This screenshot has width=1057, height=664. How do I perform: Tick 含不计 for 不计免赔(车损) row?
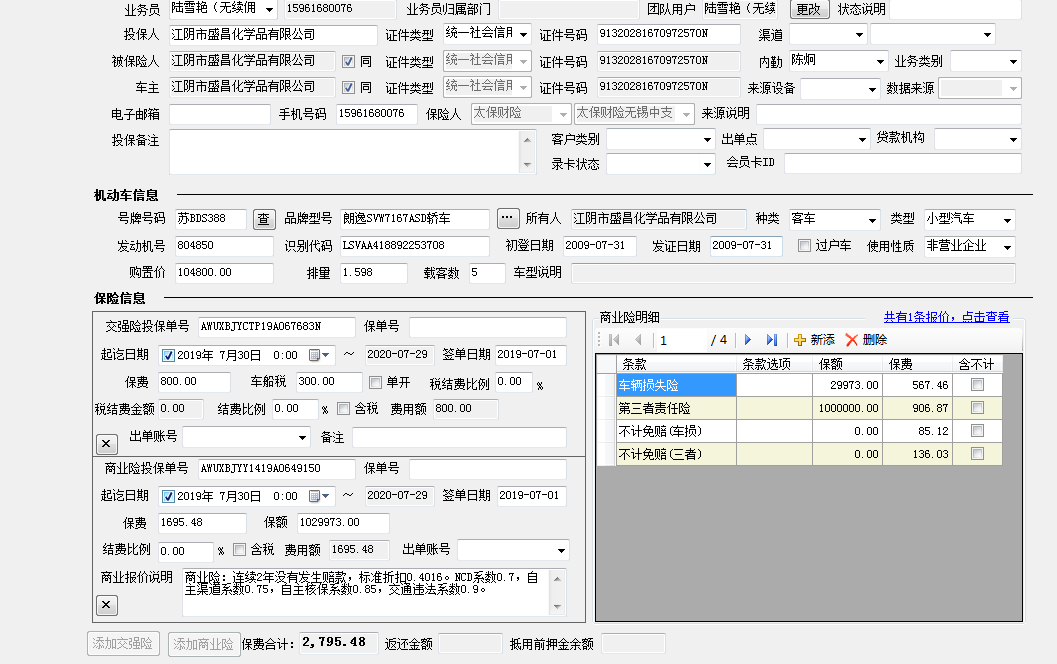pyautogui.click(x=977, y=431)
